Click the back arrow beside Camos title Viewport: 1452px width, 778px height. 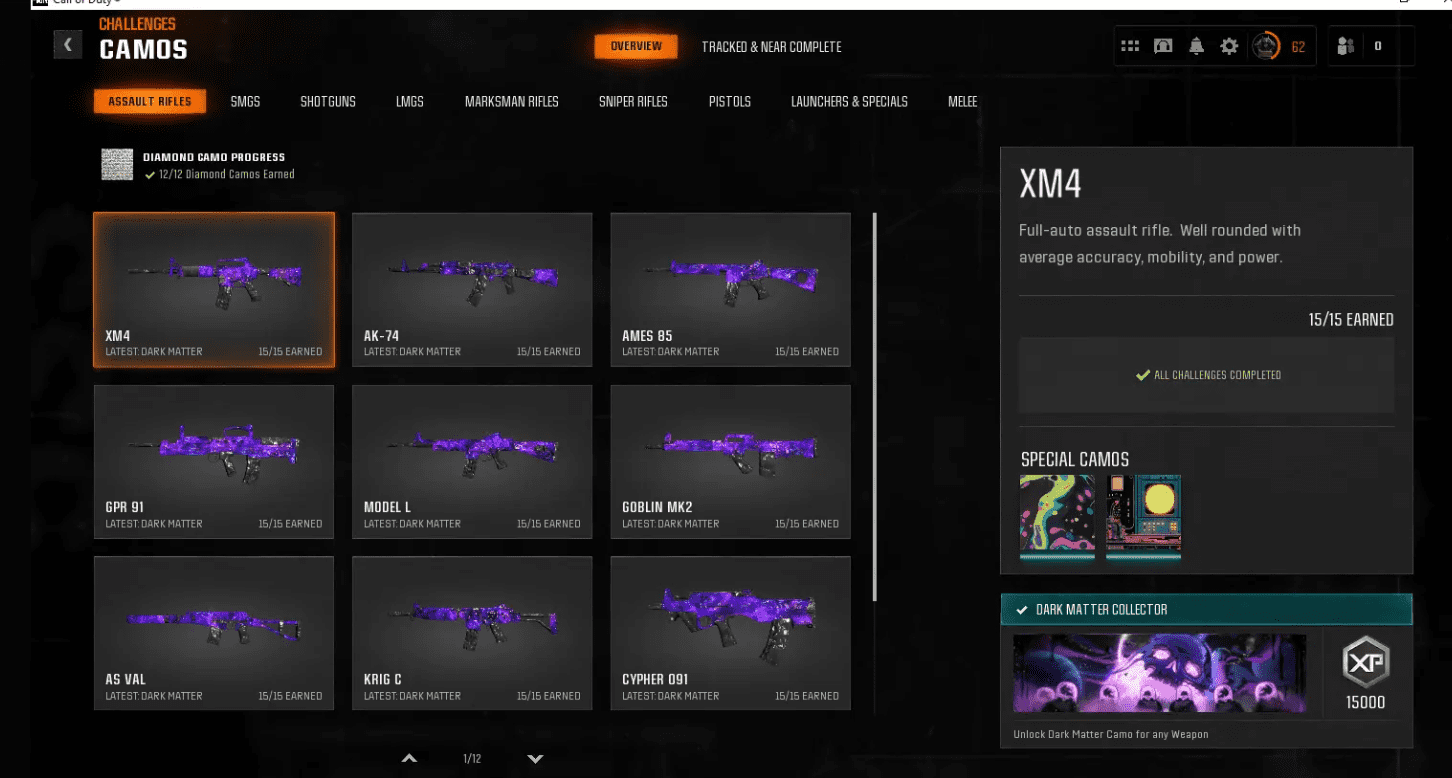tap(68, 45)
